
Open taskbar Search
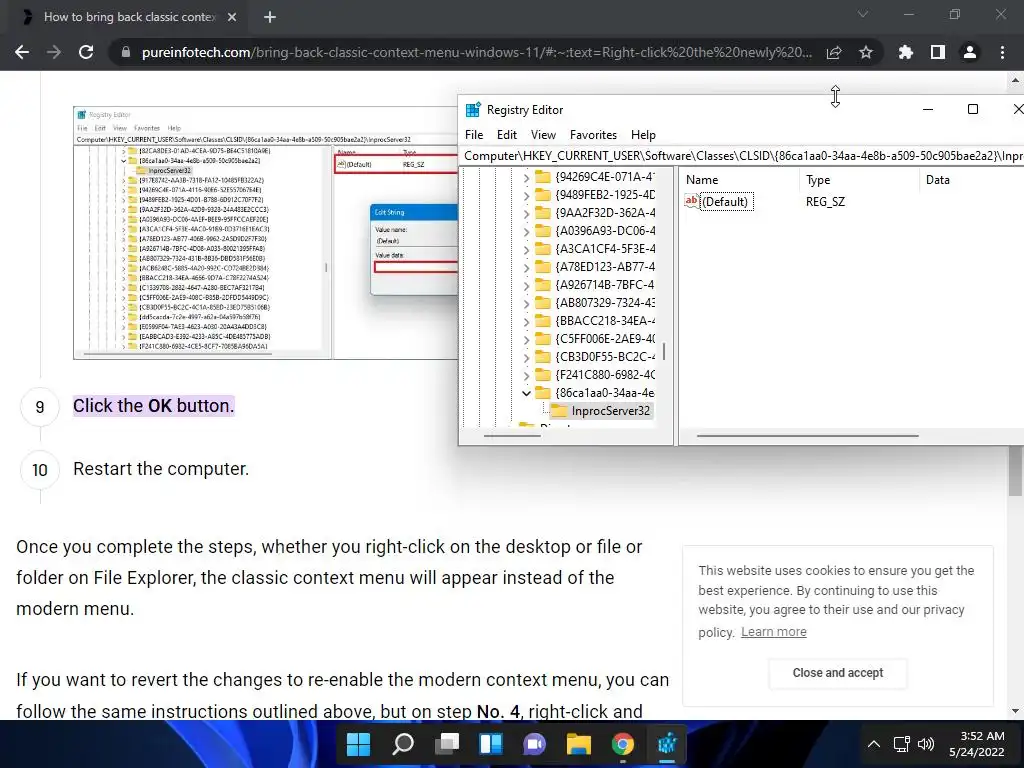pyautogui.click(x=402, y=744)
